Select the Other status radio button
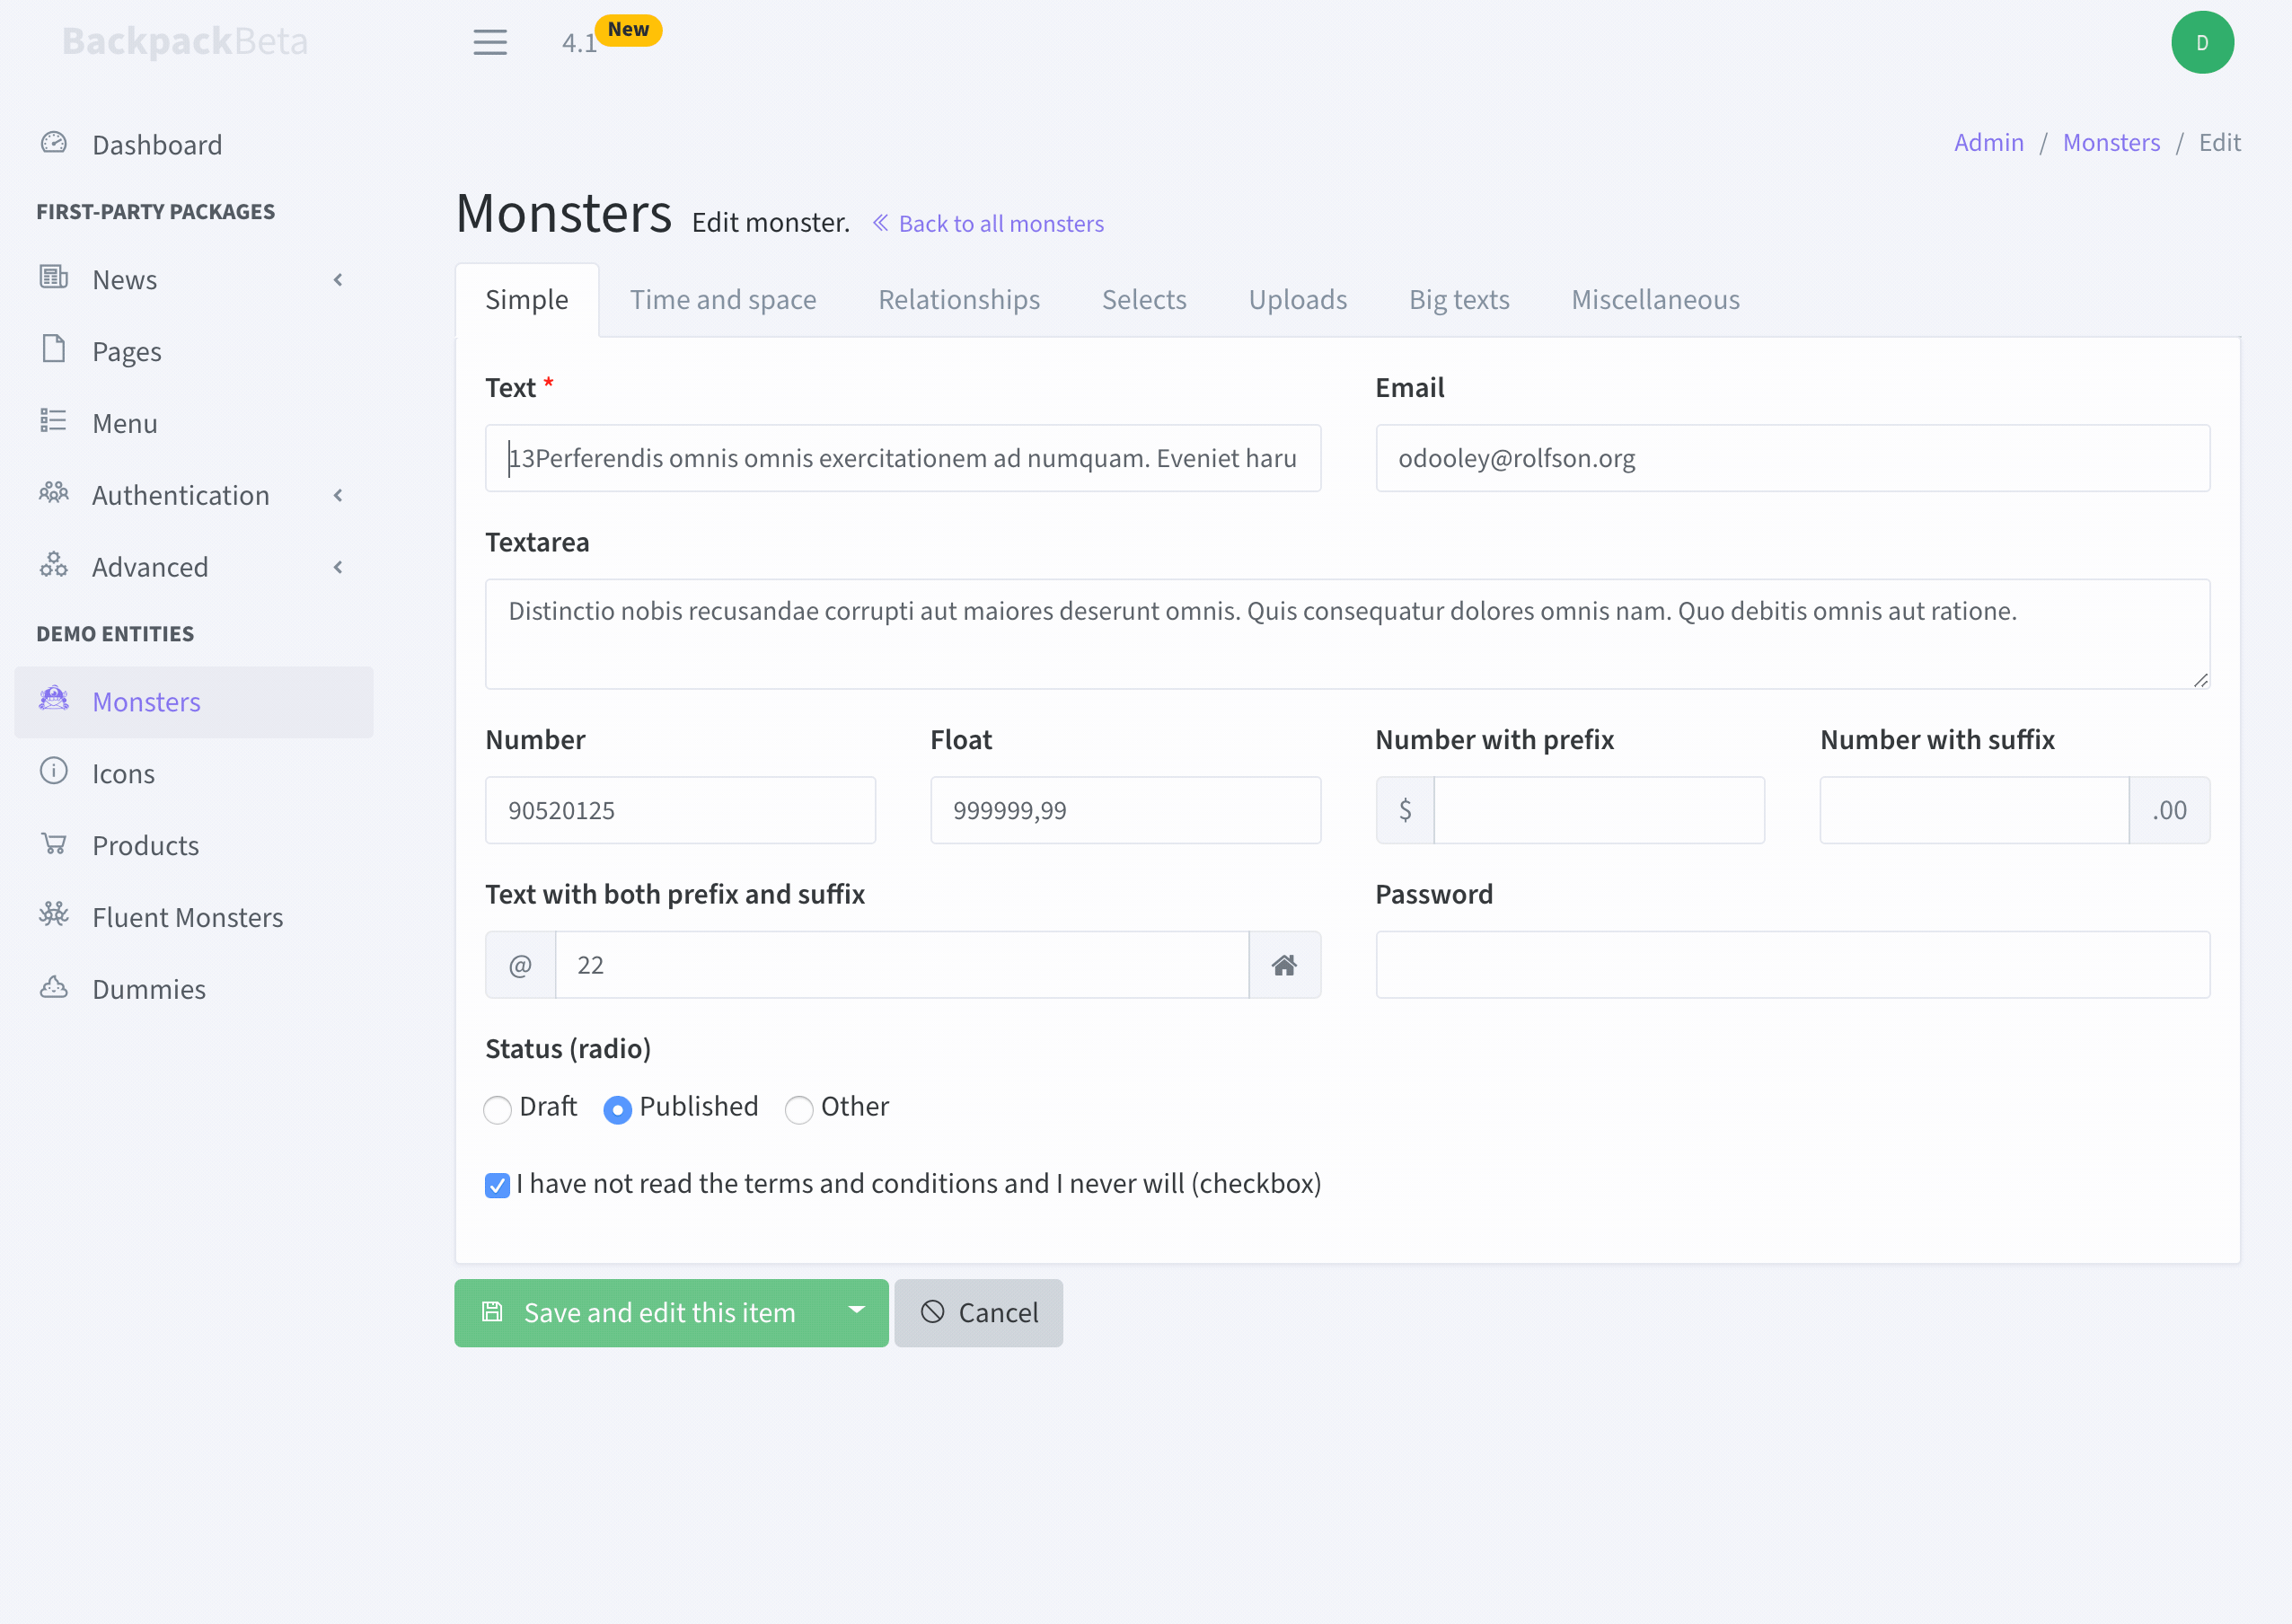The height and width of the screenshot is (1624, 2292). click(798, 1110)
